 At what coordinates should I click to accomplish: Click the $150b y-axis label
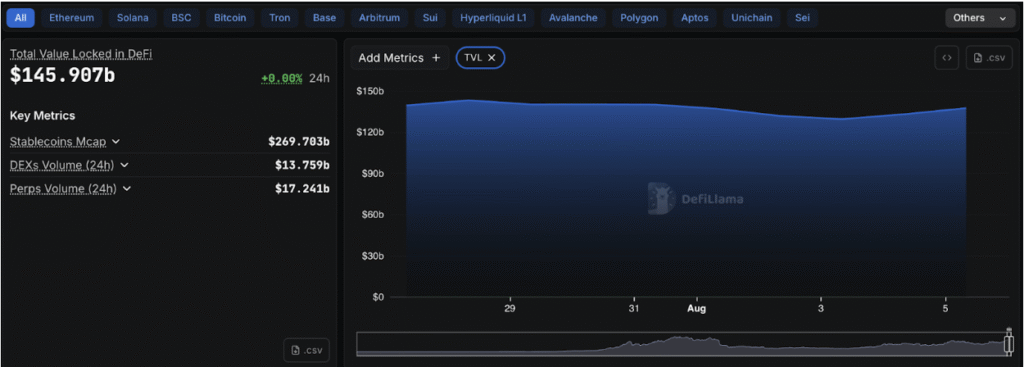coord(370,91)
